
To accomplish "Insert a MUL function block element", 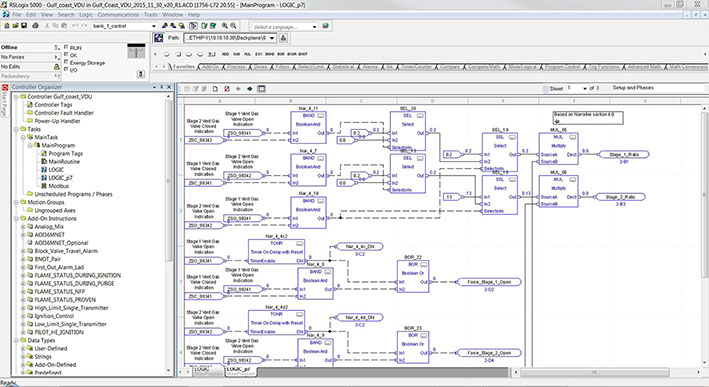I will tap(248, 54).
